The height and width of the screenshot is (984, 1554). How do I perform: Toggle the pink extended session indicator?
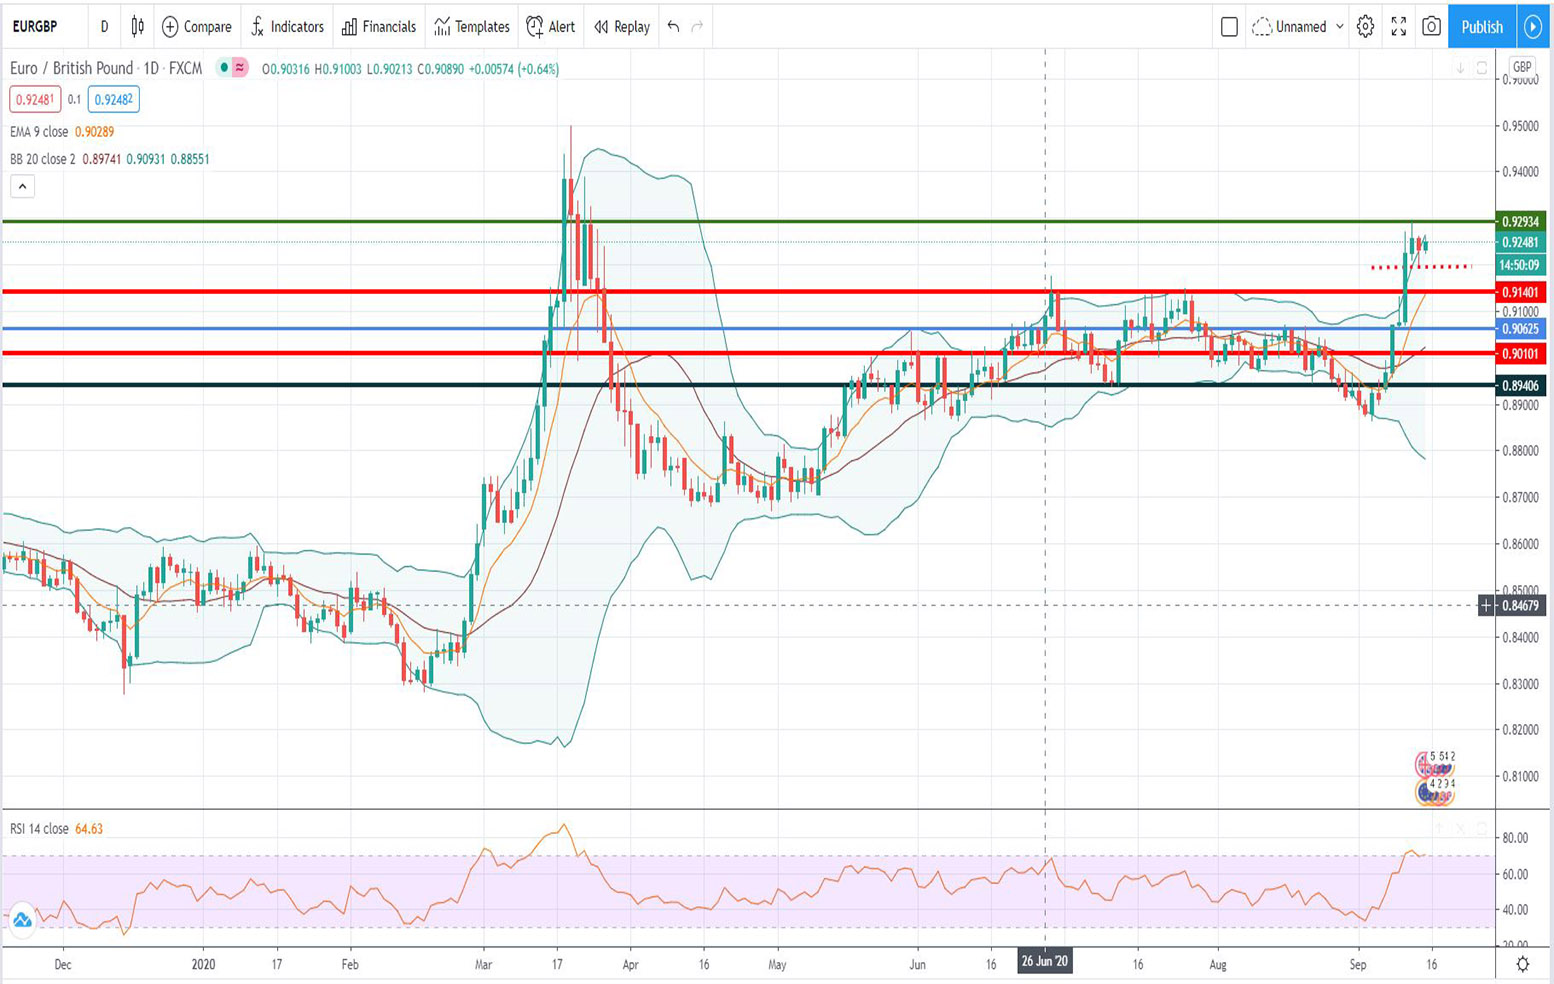pos(239,69)
